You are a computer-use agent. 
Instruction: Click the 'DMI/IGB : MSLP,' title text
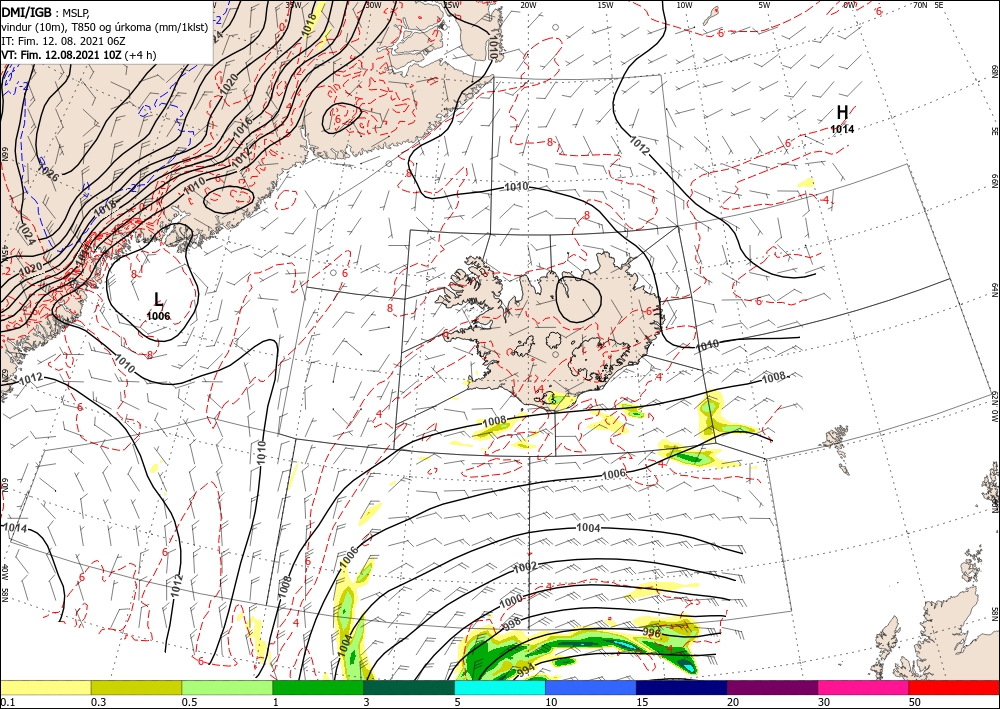click(x=44, y=12)
